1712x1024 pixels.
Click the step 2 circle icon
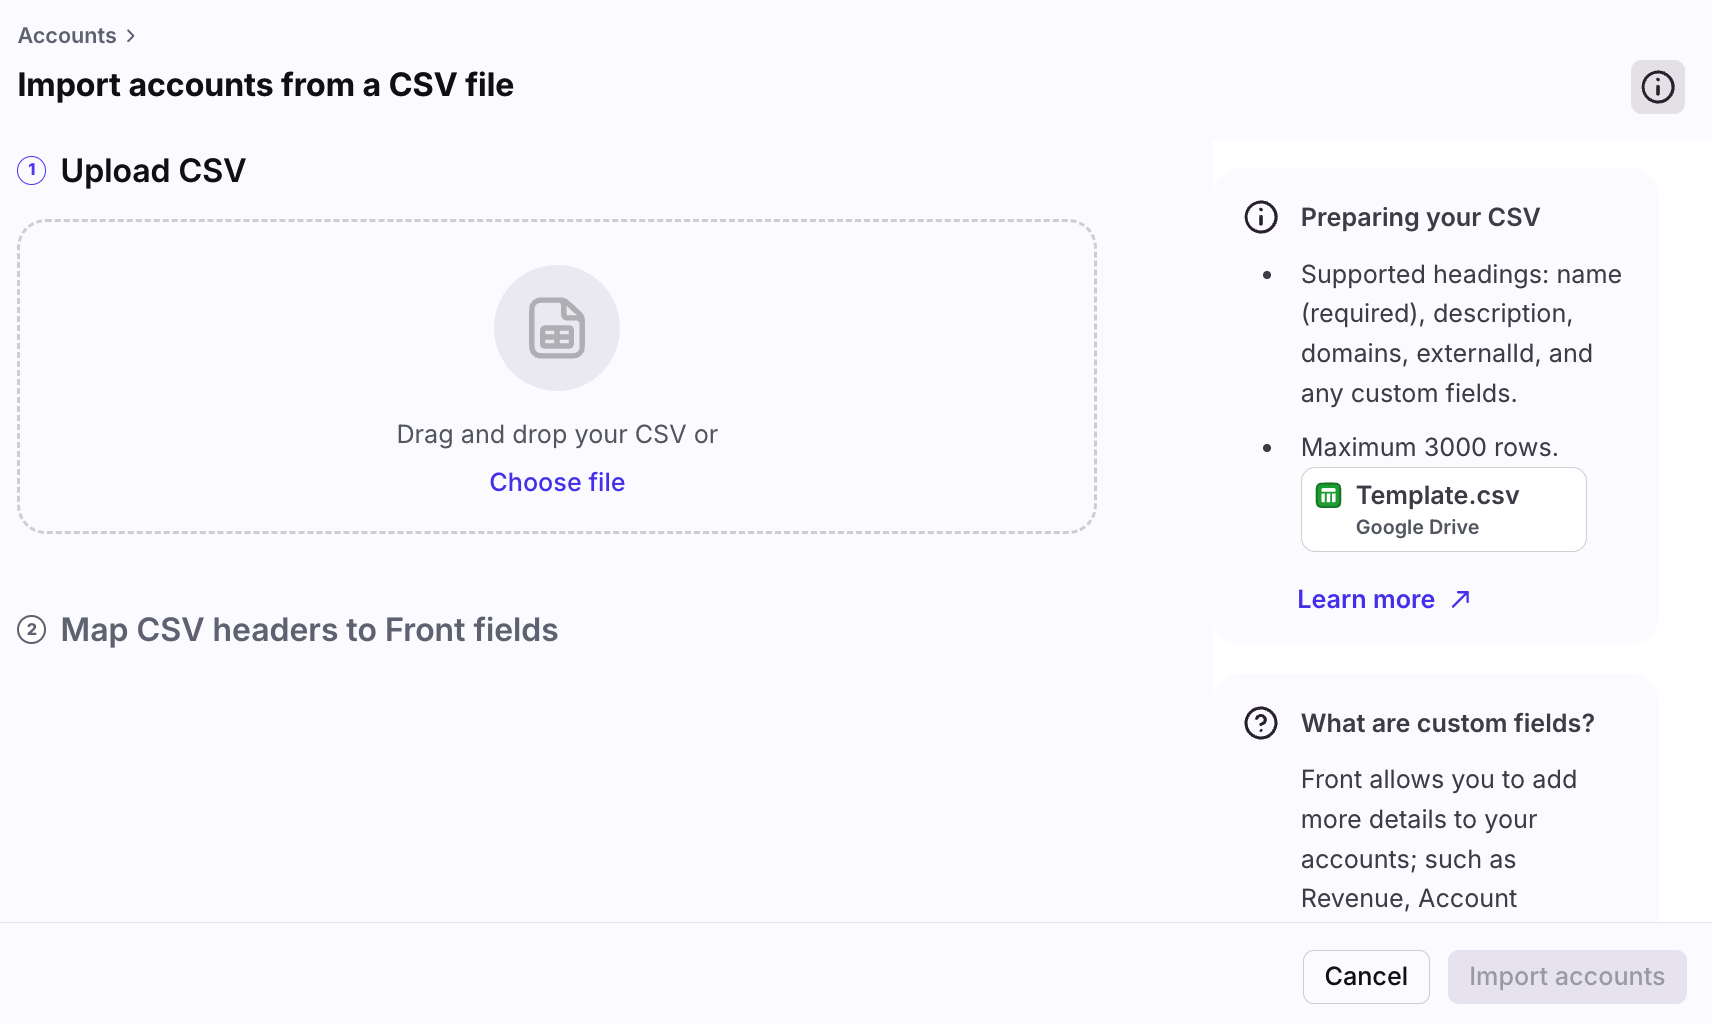(x=32, y=630)
